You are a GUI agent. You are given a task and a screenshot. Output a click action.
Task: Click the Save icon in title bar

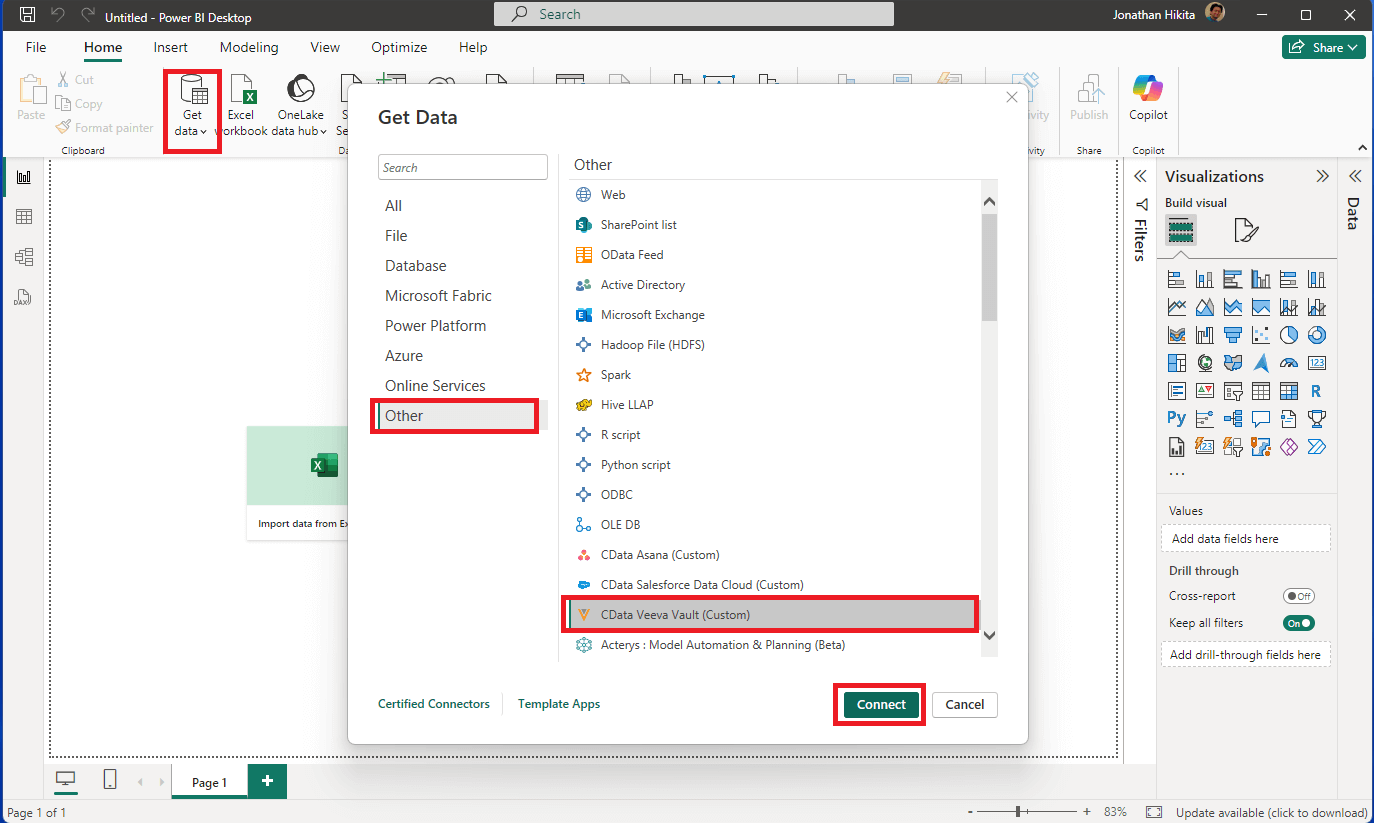pos(28,16)
